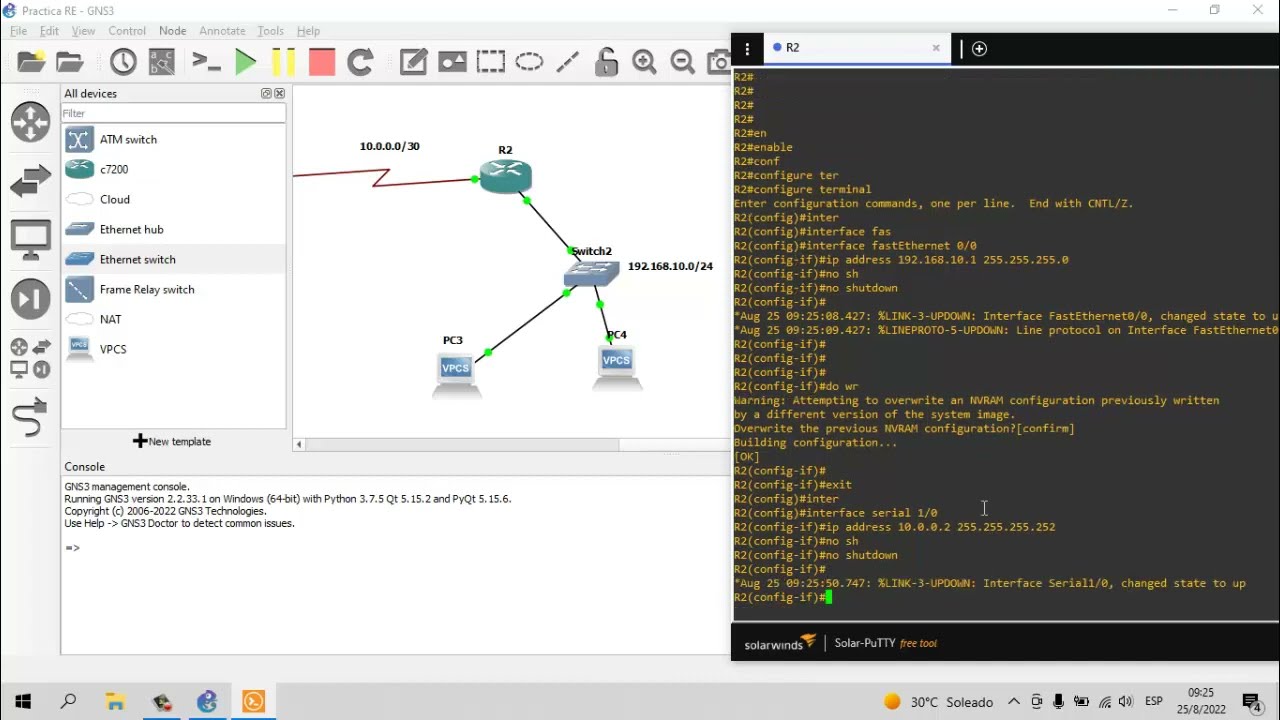Open the Solar-PuTTY taskbar icon
The image size is (1280, 720).
click(253, 702)
